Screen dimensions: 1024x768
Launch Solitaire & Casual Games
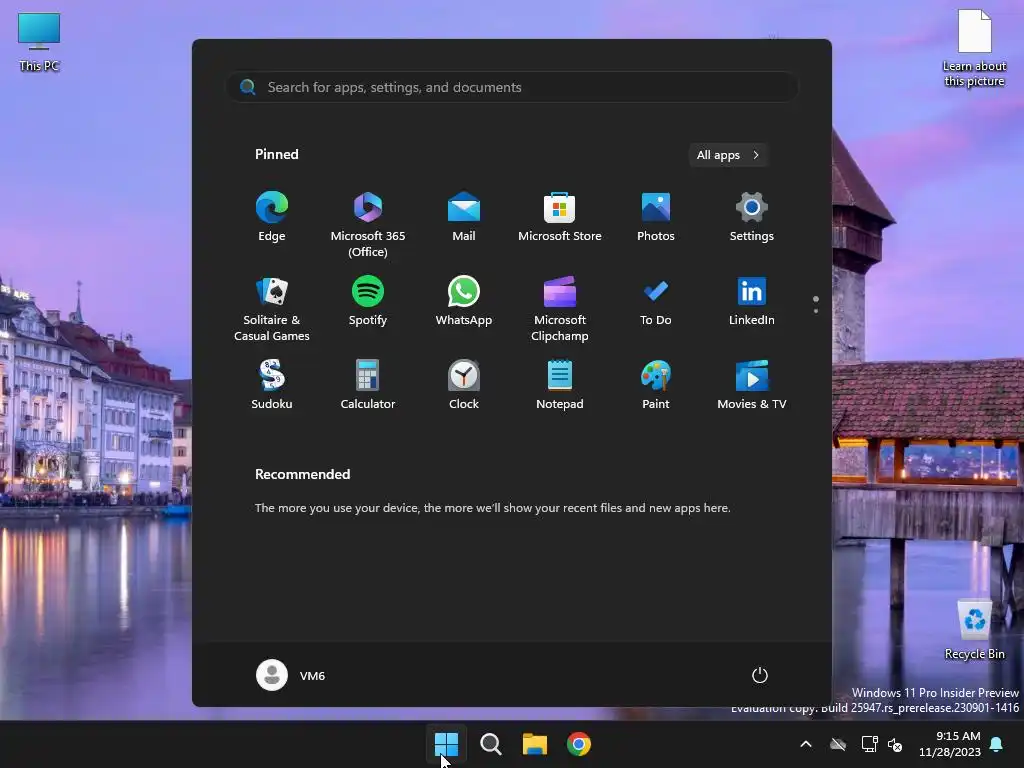coord(272,308)
